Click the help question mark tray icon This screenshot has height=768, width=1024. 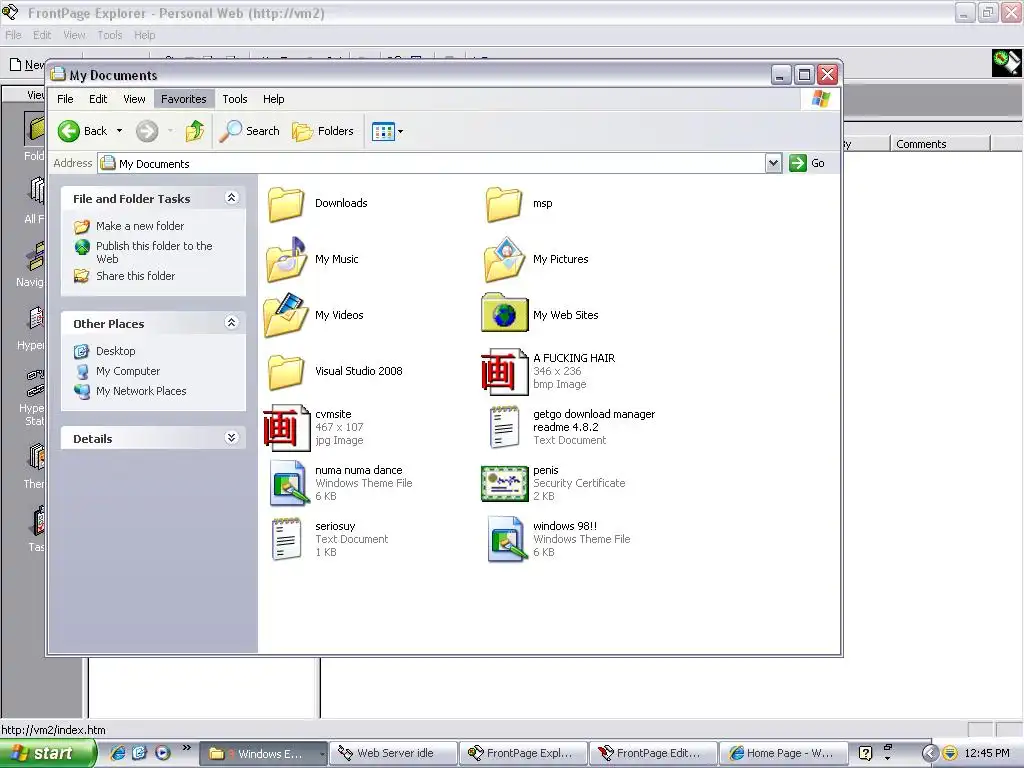pyautogui.click(x=865, y=754)
